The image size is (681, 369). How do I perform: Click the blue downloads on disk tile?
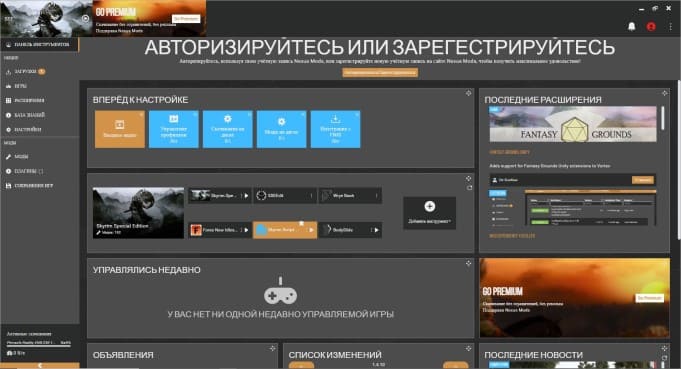tap(228, 129)
